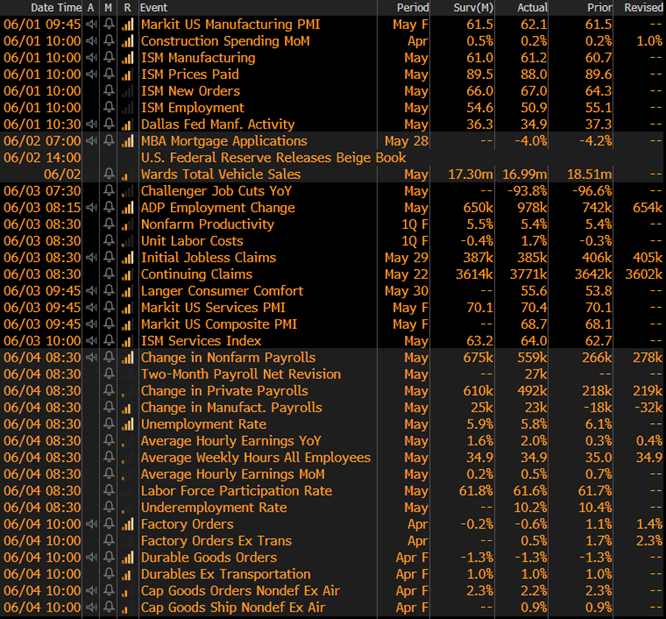Click the relevance bars icon for MBA Mortgage Applications

pos(127,141)
